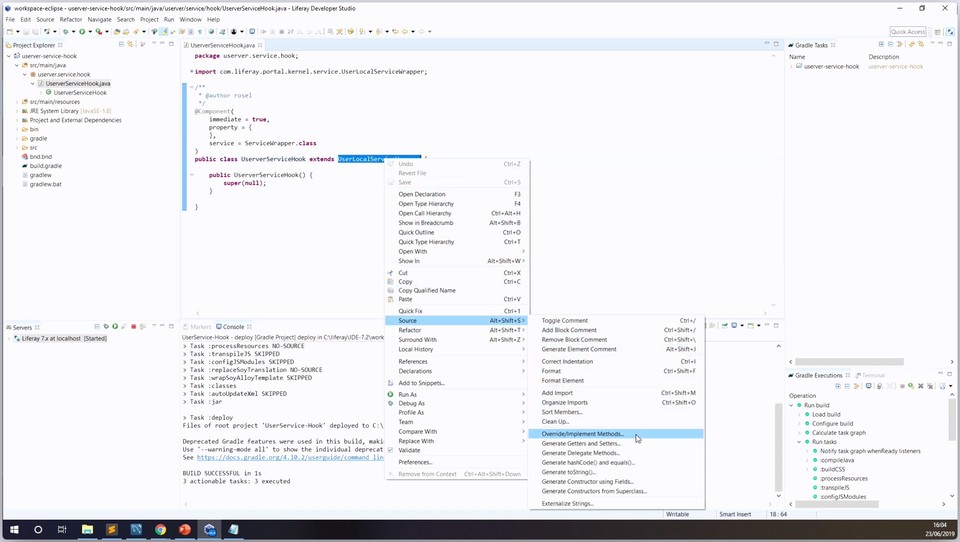The width and height of the screenshot is (960, 542).
Task: Toggle Link with Editor in Project Explorer
Action: pos(130,45)
